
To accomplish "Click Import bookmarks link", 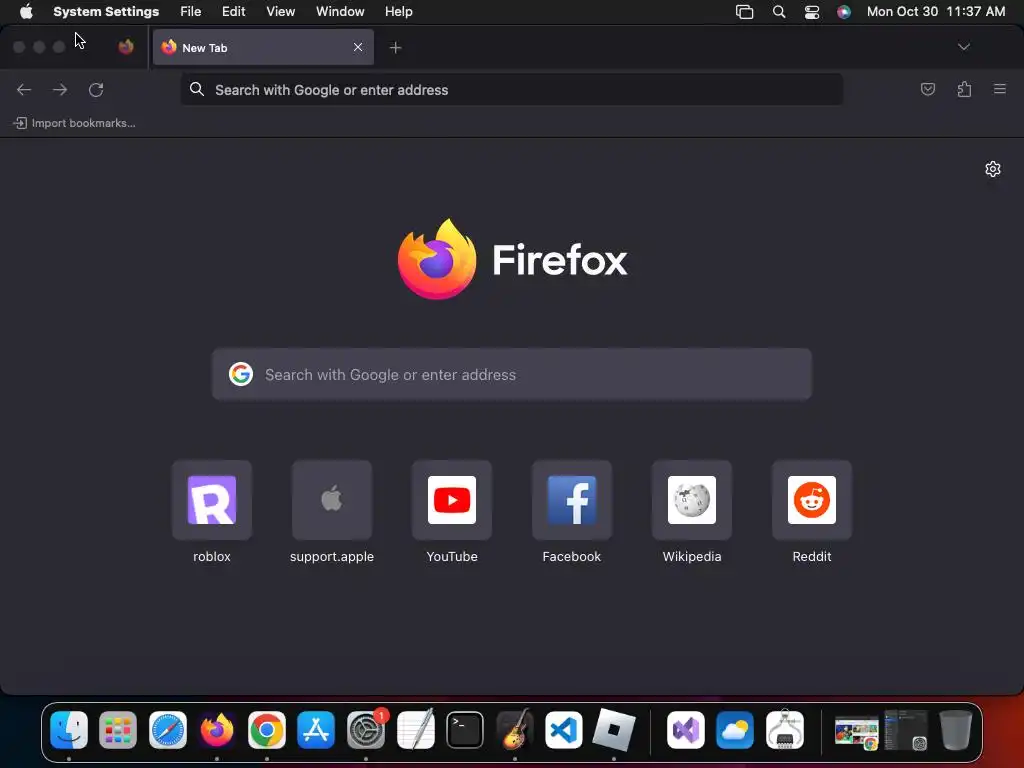I will (x=75, y=123).
